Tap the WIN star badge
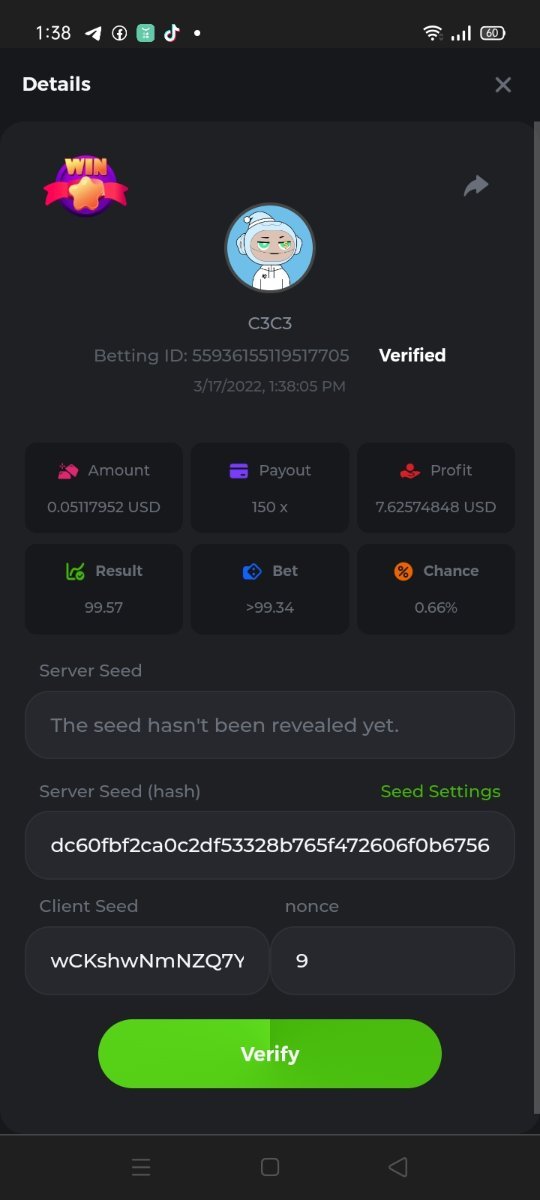 (86, 184)
